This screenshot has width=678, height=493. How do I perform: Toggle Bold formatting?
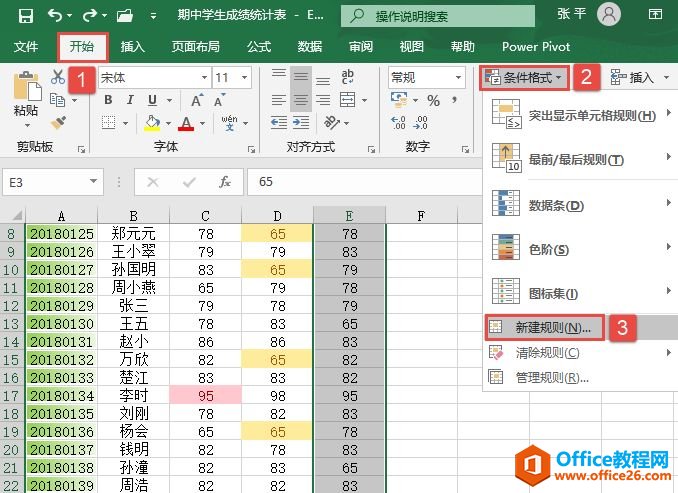coord(108,100)
